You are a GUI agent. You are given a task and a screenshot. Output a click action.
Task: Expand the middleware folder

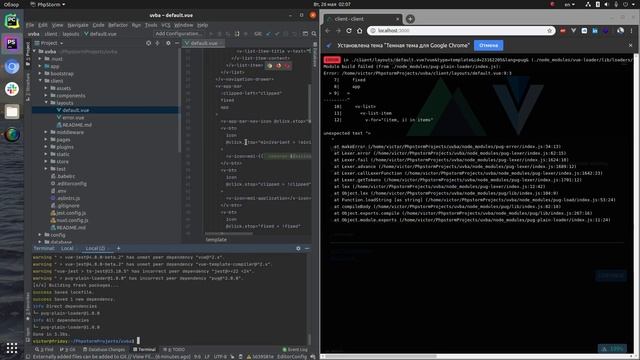(46, 132)
